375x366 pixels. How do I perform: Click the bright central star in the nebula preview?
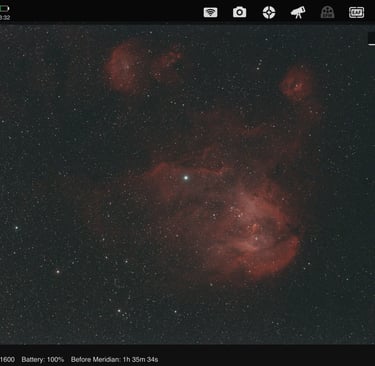pyautogui.click(x=186, y=178)
